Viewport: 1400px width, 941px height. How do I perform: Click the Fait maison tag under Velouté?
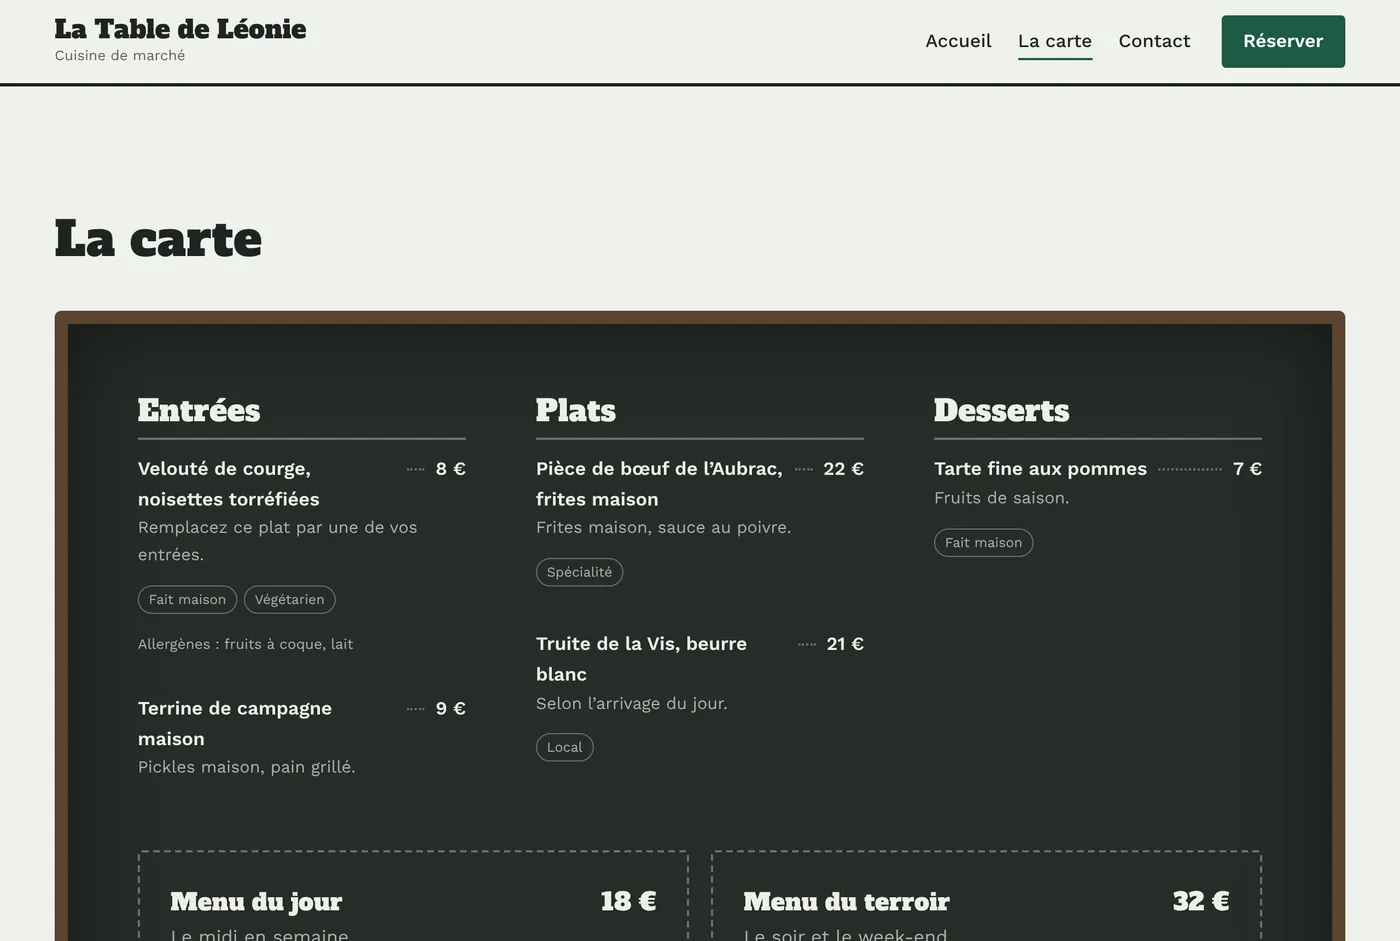point(187,600)
